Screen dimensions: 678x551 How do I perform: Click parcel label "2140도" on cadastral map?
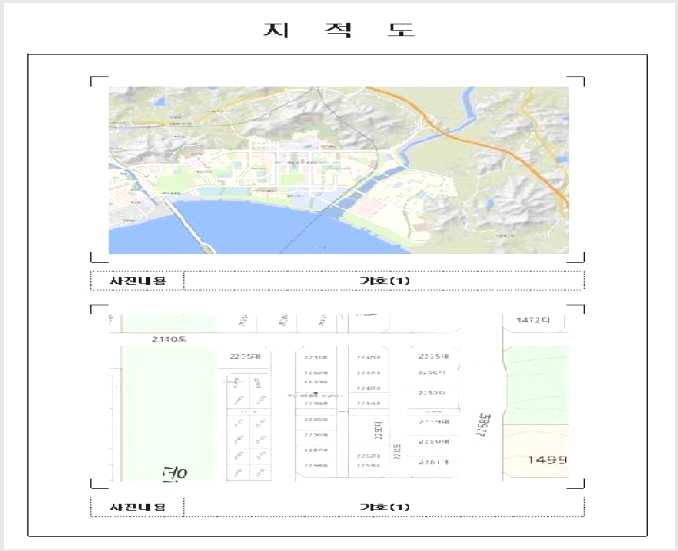click(x=169, y=340)
